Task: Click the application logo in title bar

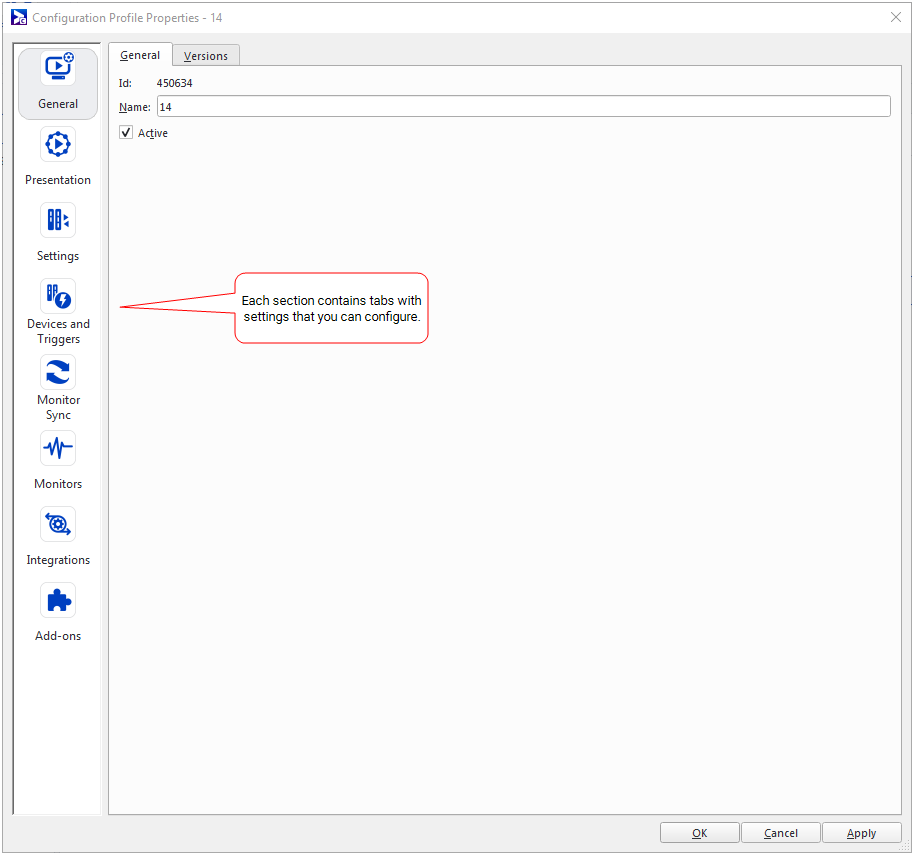Action: 19,17
